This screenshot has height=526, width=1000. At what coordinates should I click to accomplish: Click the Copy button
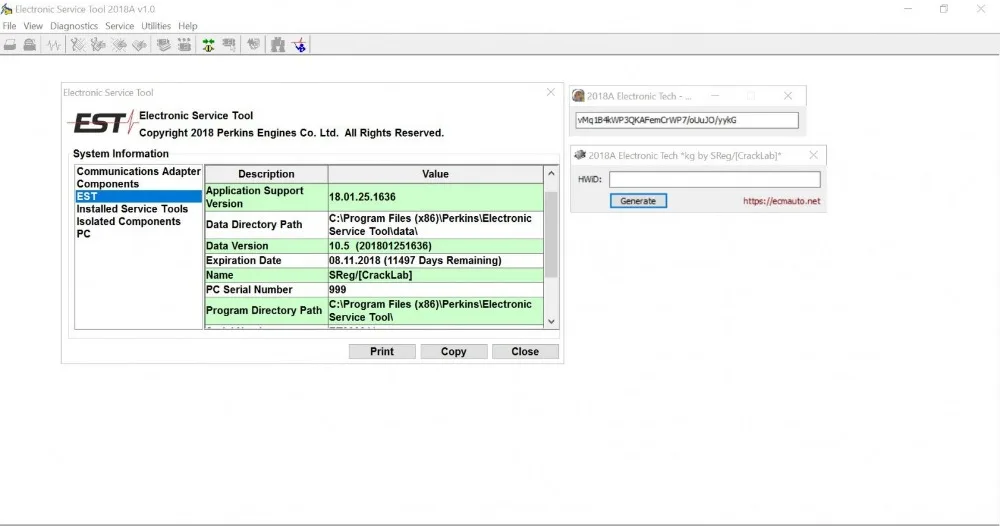pos(453,351)
